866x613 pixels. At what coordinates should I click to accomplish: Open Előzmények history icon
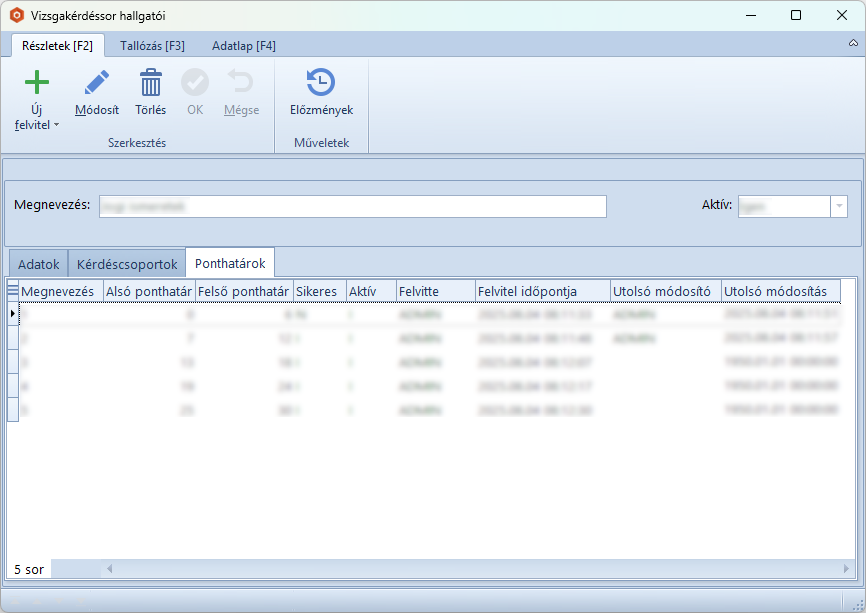pyautogui.click(x=321, y=83)
